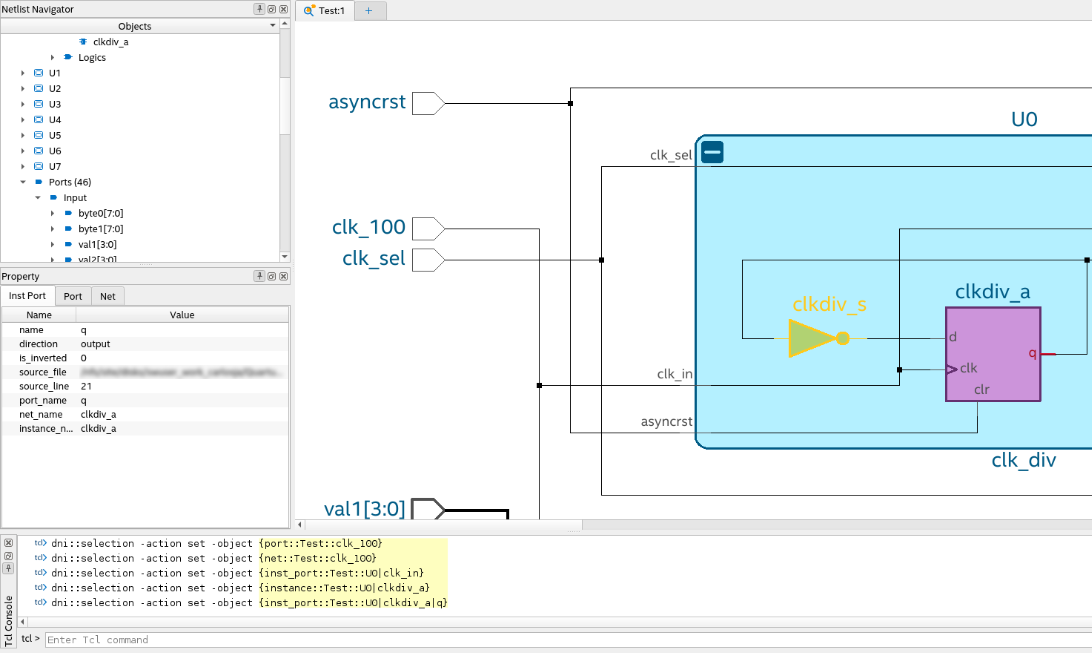Switch to the Port property tab
Viewport: 1092px width, 653px height.
click(x=73, y=296)
